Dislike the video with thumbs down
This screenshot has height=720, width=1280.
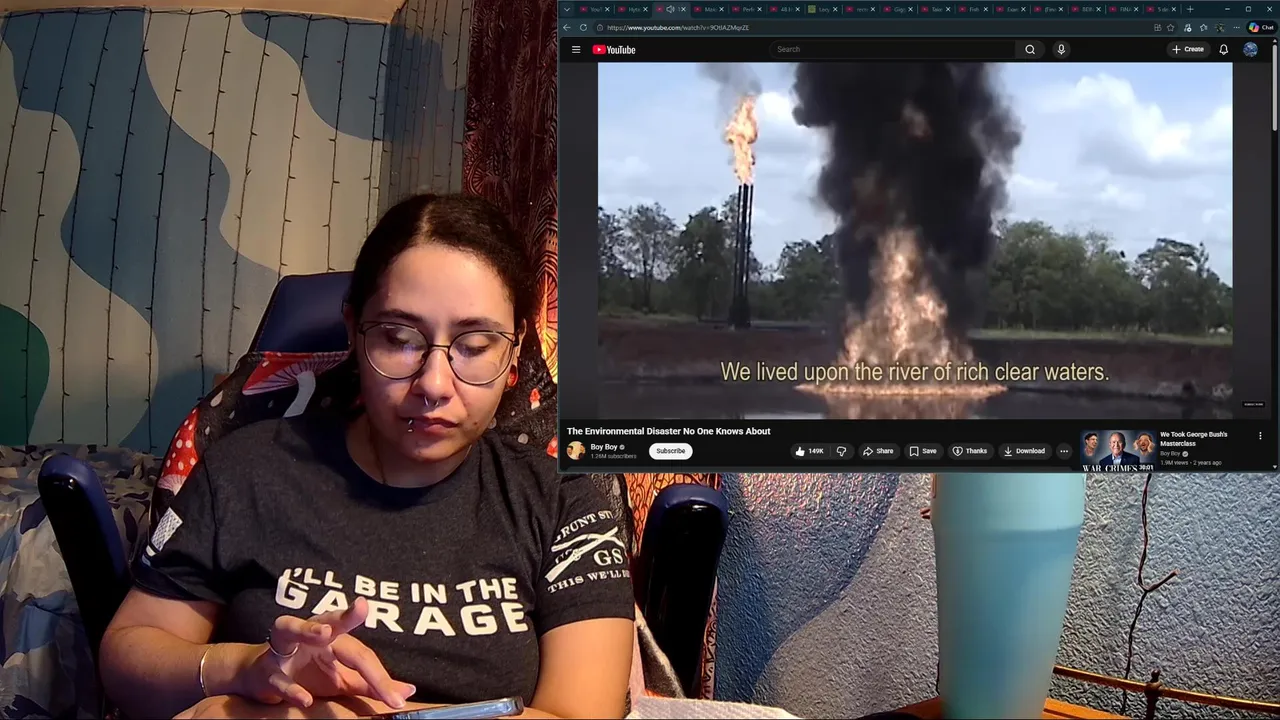point(841,451)
